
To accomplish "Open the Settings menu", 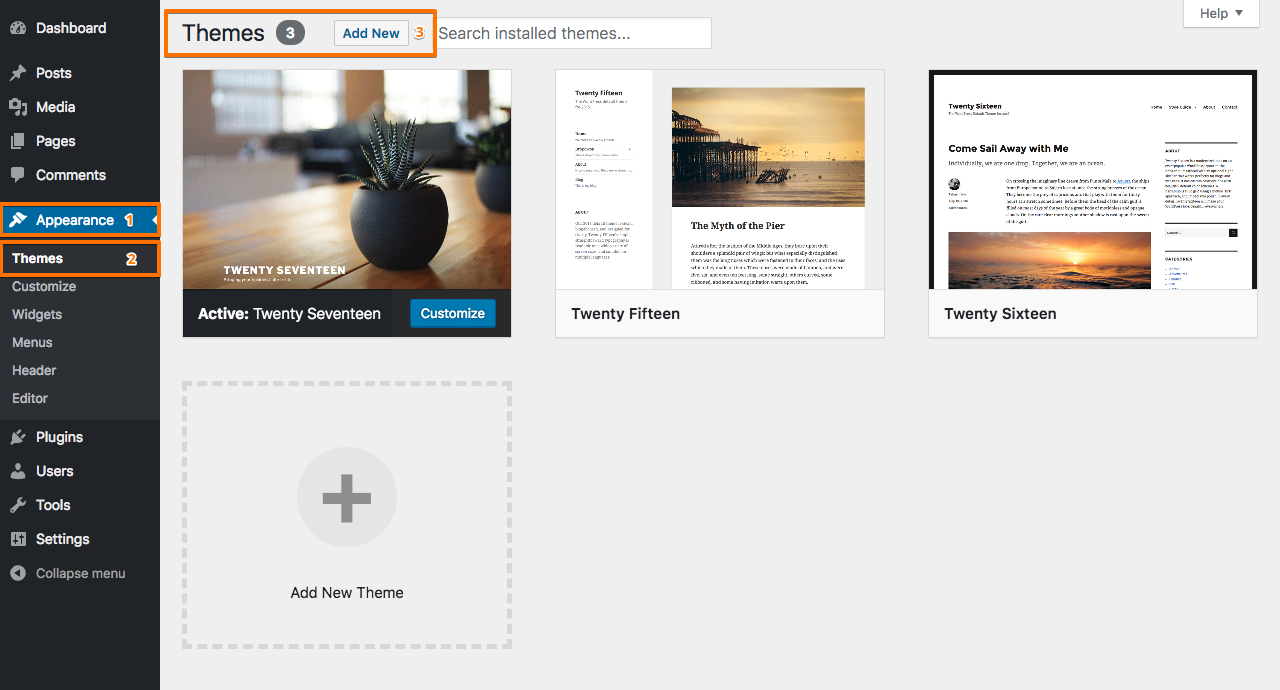I will click(80, 539).
